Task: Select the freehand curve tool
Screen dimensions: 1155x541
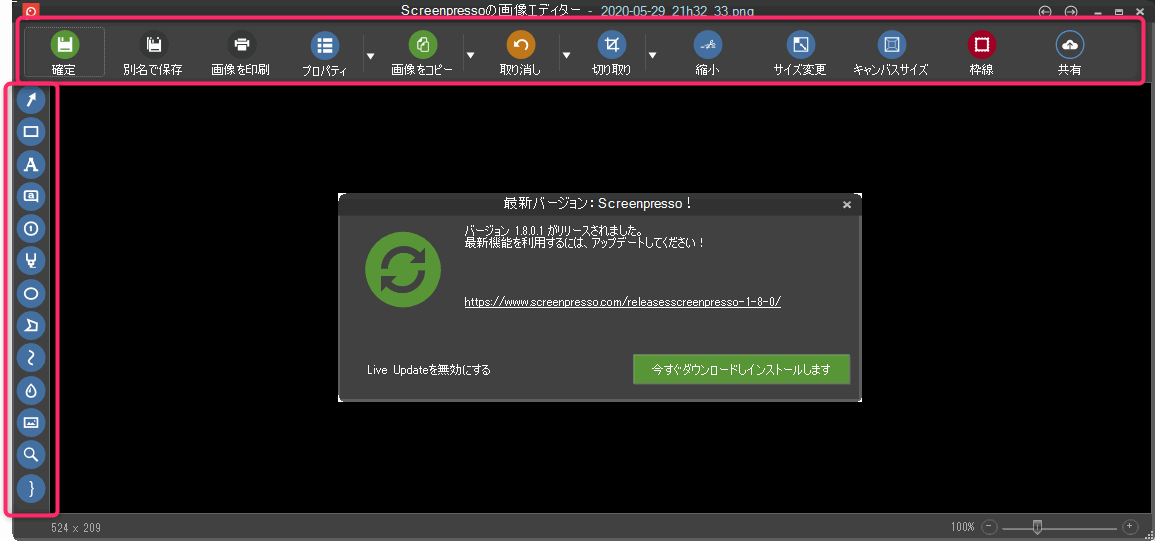Action: (31, 358)
